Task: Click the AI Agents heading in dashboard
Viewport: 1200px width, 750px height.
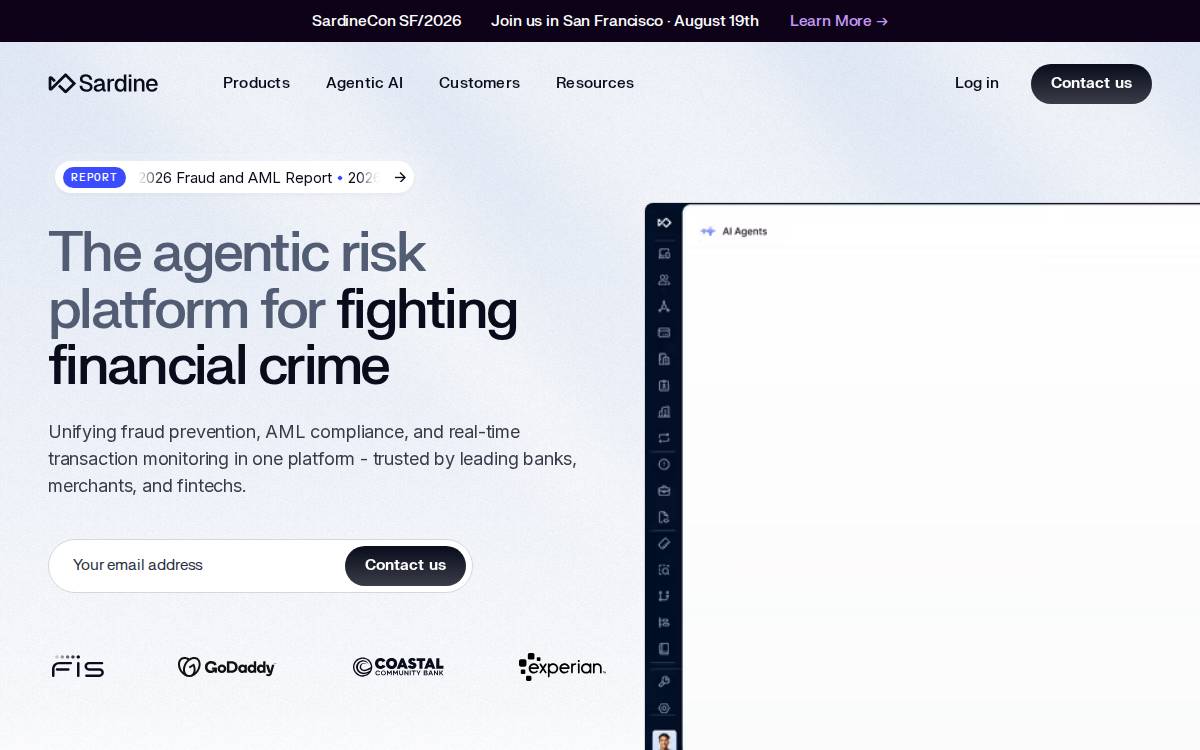Action: tap(745, 231)
